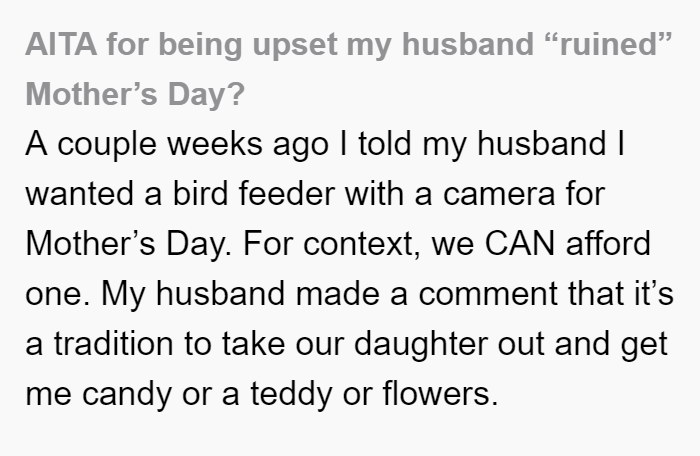Click the word "tradition"

coord(113,343)
